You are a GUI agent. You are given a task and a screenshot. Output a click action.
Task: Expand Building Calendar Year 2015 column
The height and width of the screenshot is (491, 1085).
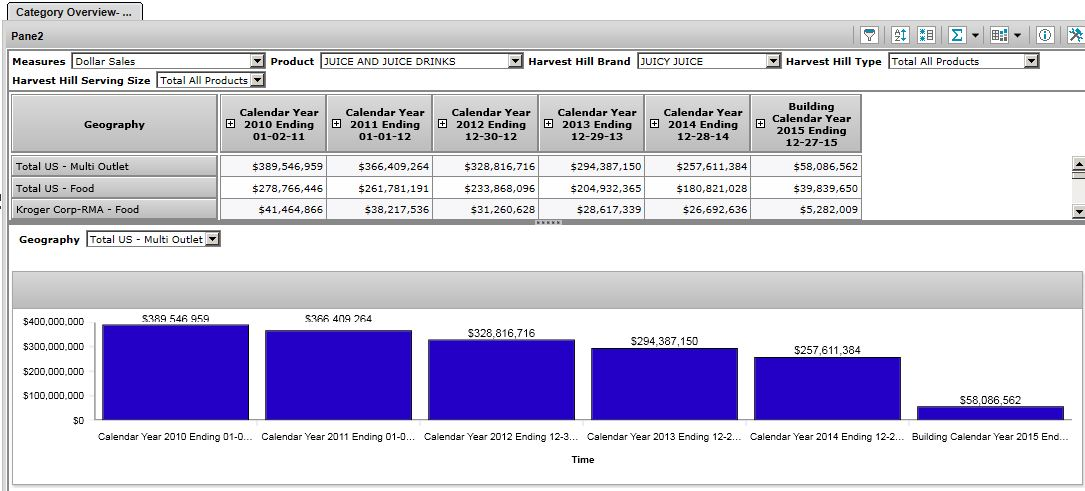point(761,124)
